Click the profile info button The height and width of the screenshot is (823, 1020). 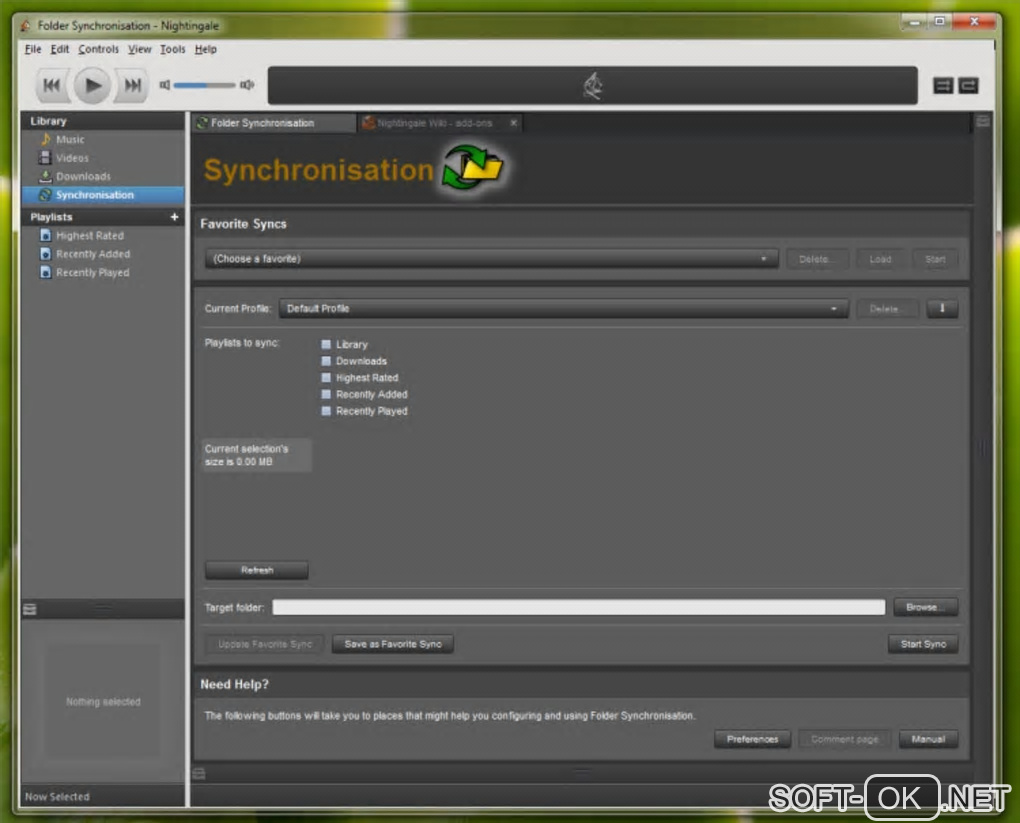(x=942, y=308)
